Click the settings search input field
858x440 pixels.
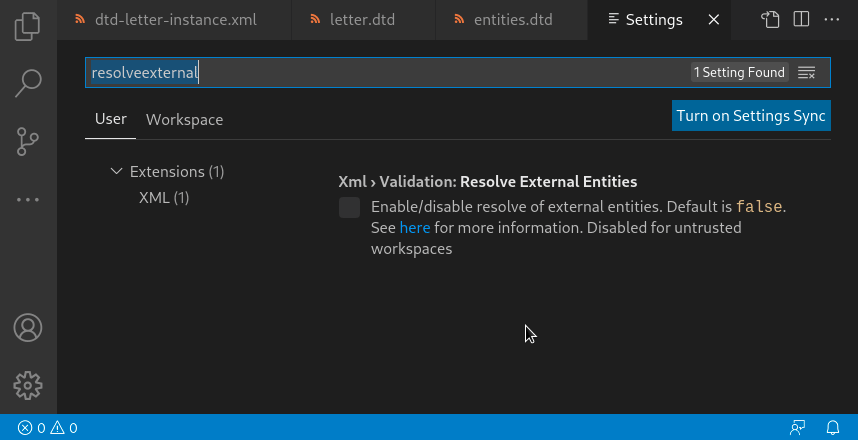point(400,73)
